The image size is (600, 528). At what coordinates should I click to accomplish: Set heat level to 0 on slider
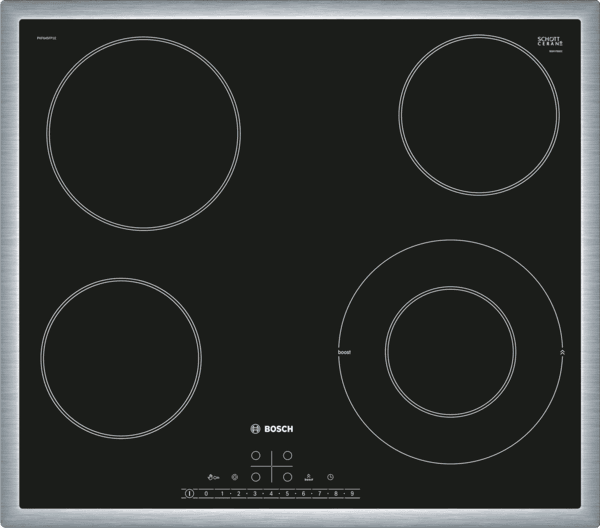pyautogui.click(x=206, y=493)
